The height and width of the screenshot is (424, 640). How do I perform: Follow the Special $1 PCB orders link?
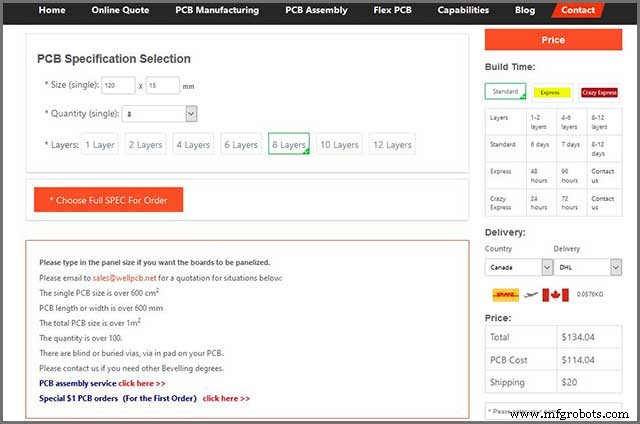click(x=226, y=398)
